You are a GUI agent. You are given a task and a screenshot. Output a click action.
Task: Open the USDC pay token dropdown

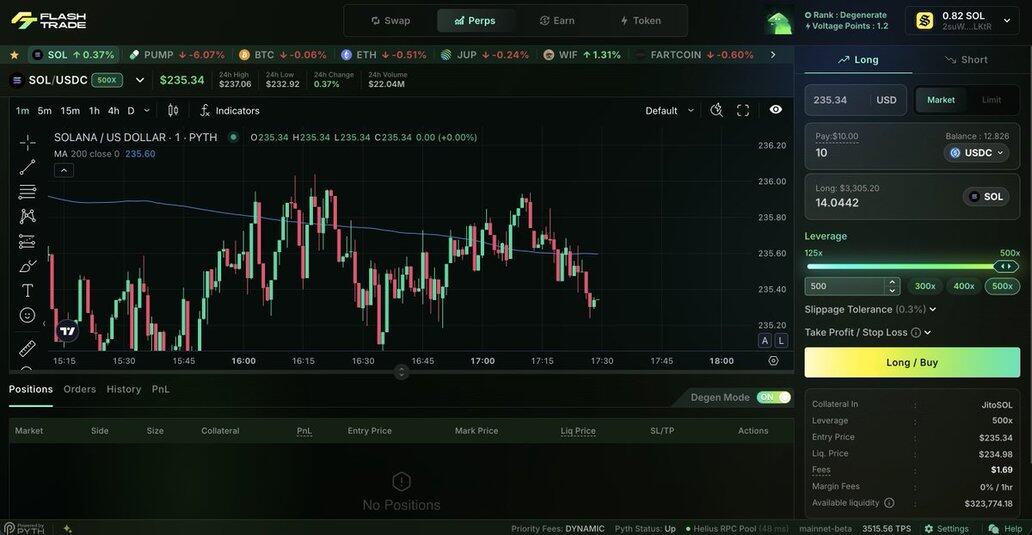point(977,153)
